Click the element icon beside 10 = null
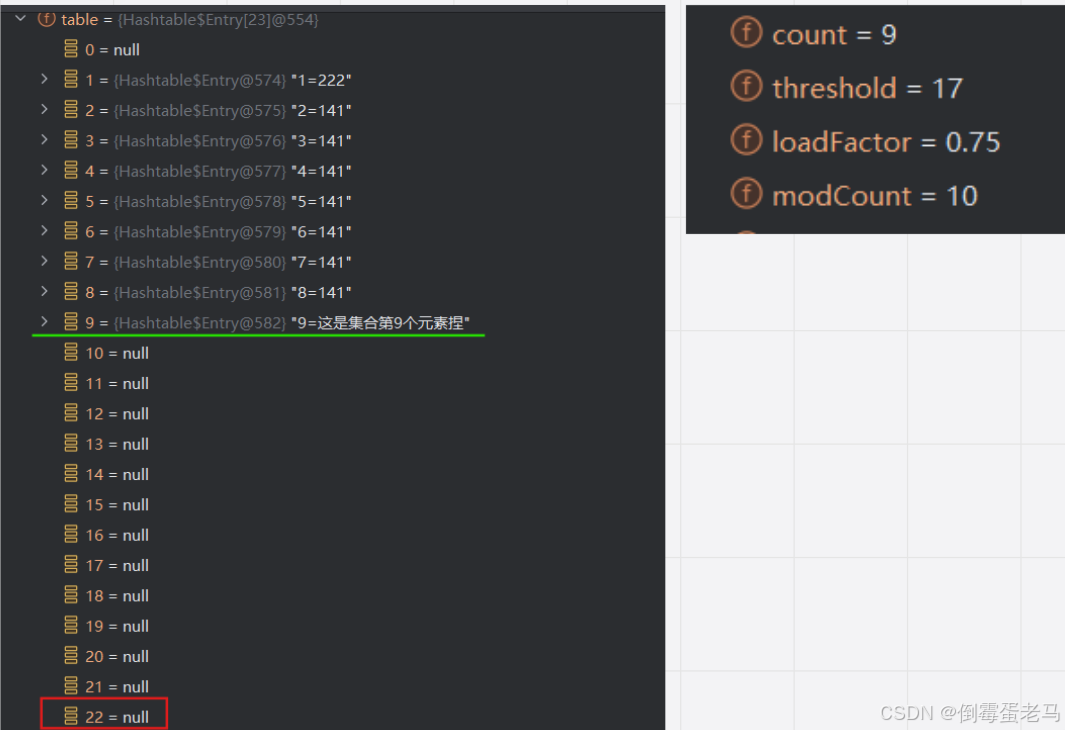 click(x=69, y=352)
